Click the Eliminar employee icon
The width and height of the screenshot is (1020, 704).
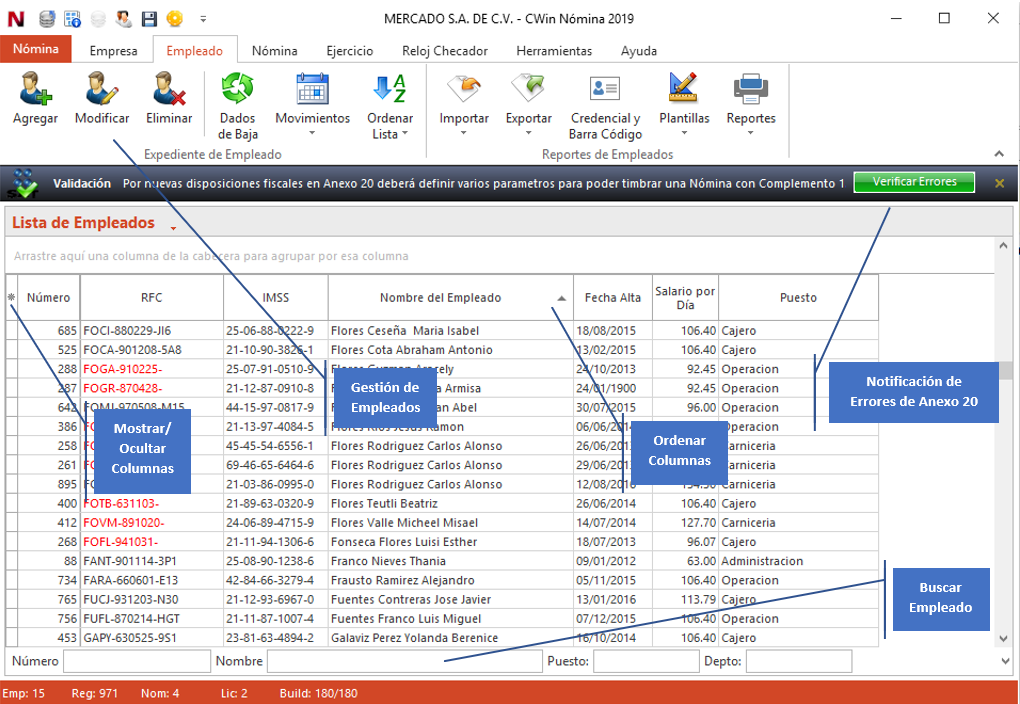click(x=169, y=89)
